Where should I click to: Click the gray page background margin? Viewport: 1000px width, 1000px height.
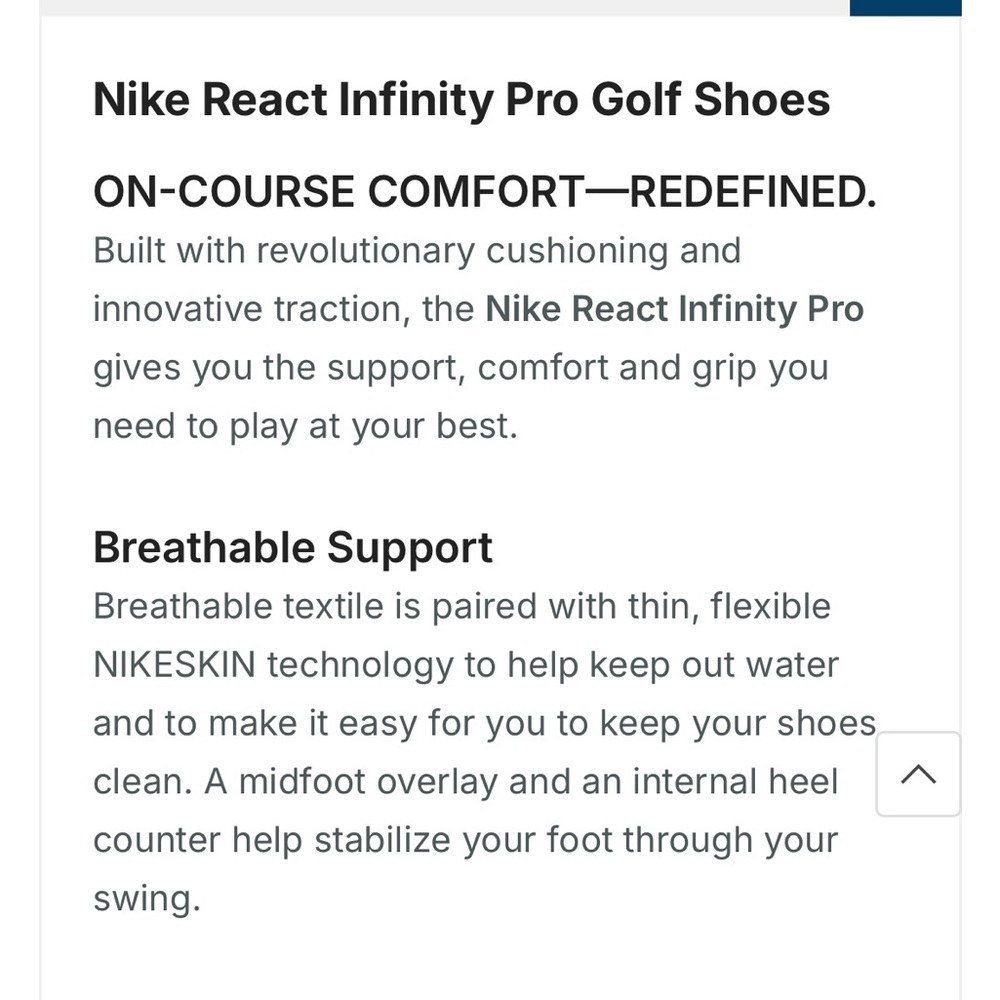pyautogui.click(x=18, y=500)
